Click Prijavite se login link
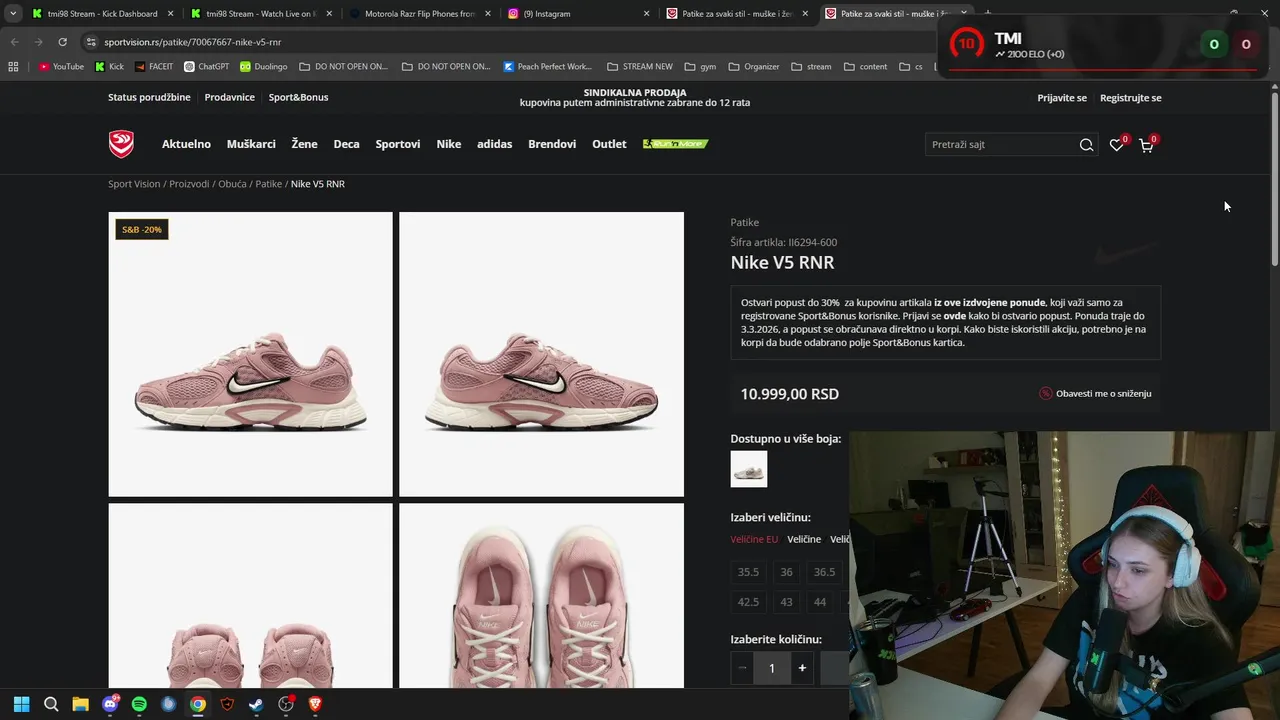This screenshot has height=720, width=1280. (x=1062, y=98)
